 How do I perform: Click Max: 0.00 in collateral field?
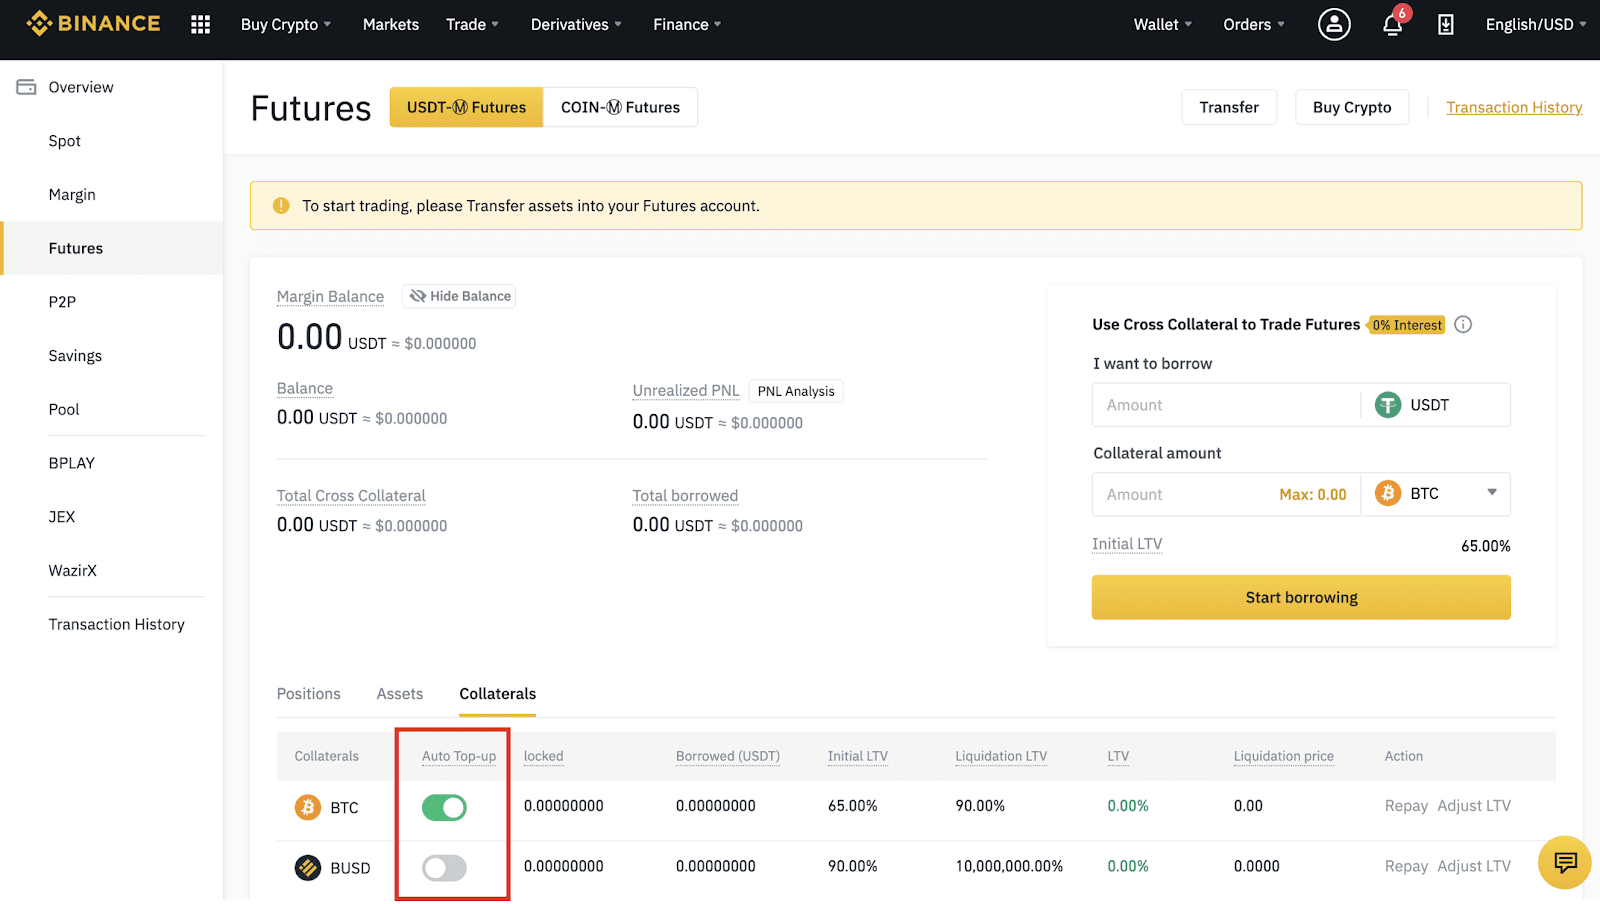click(1313, 494)
